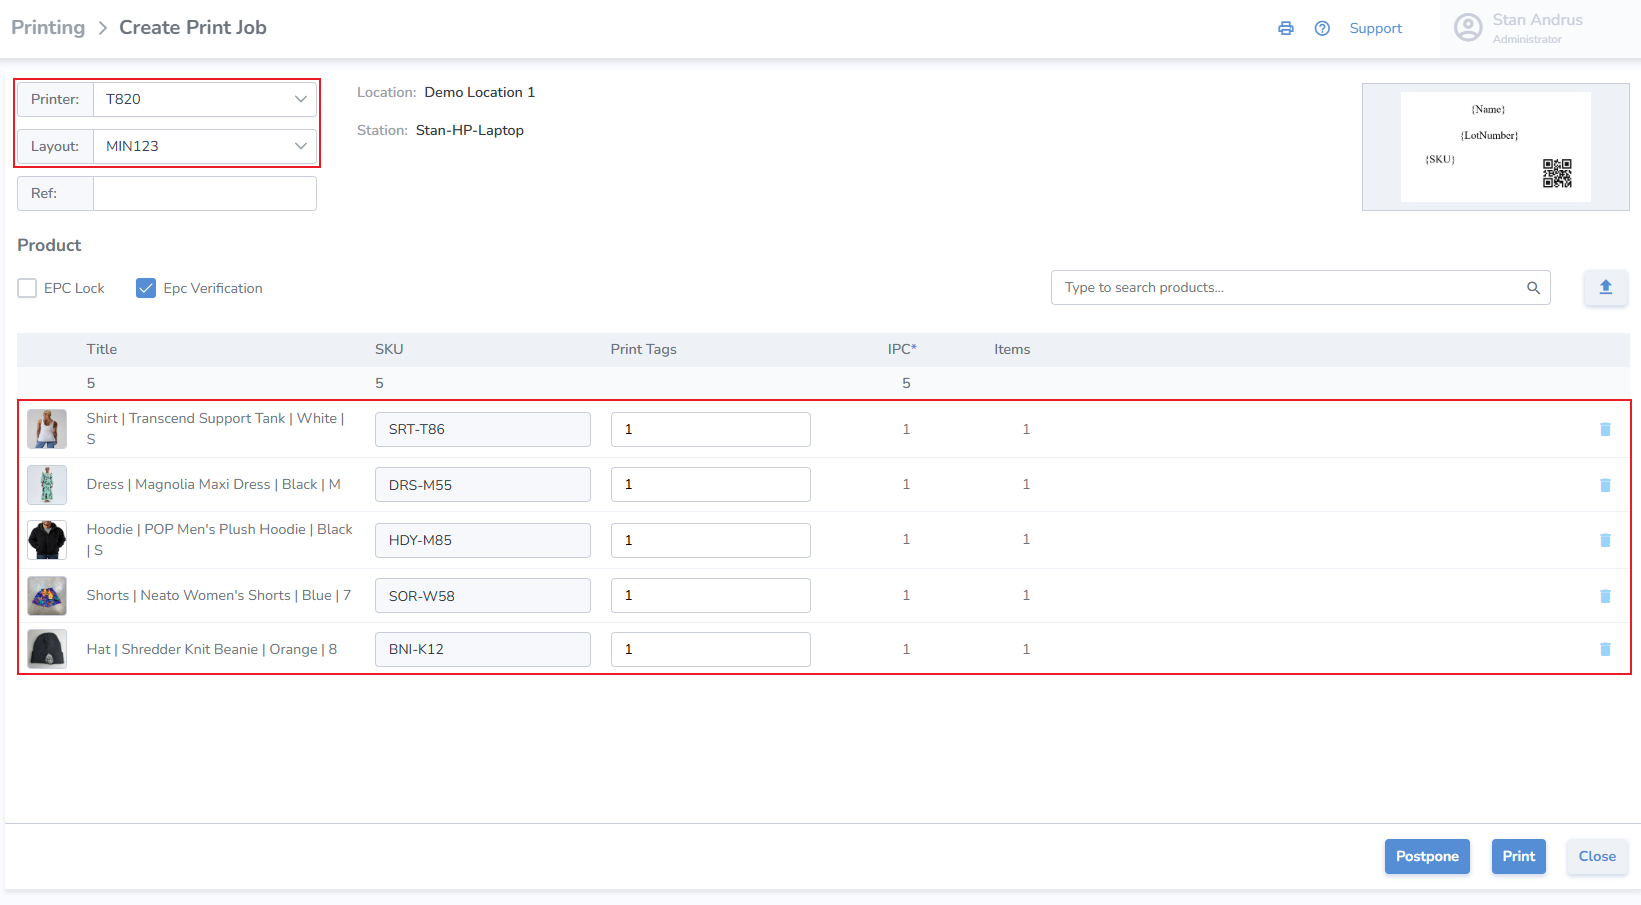
Task: Expand the Layout MIN123 dropdown
Action: pos(204,146)
